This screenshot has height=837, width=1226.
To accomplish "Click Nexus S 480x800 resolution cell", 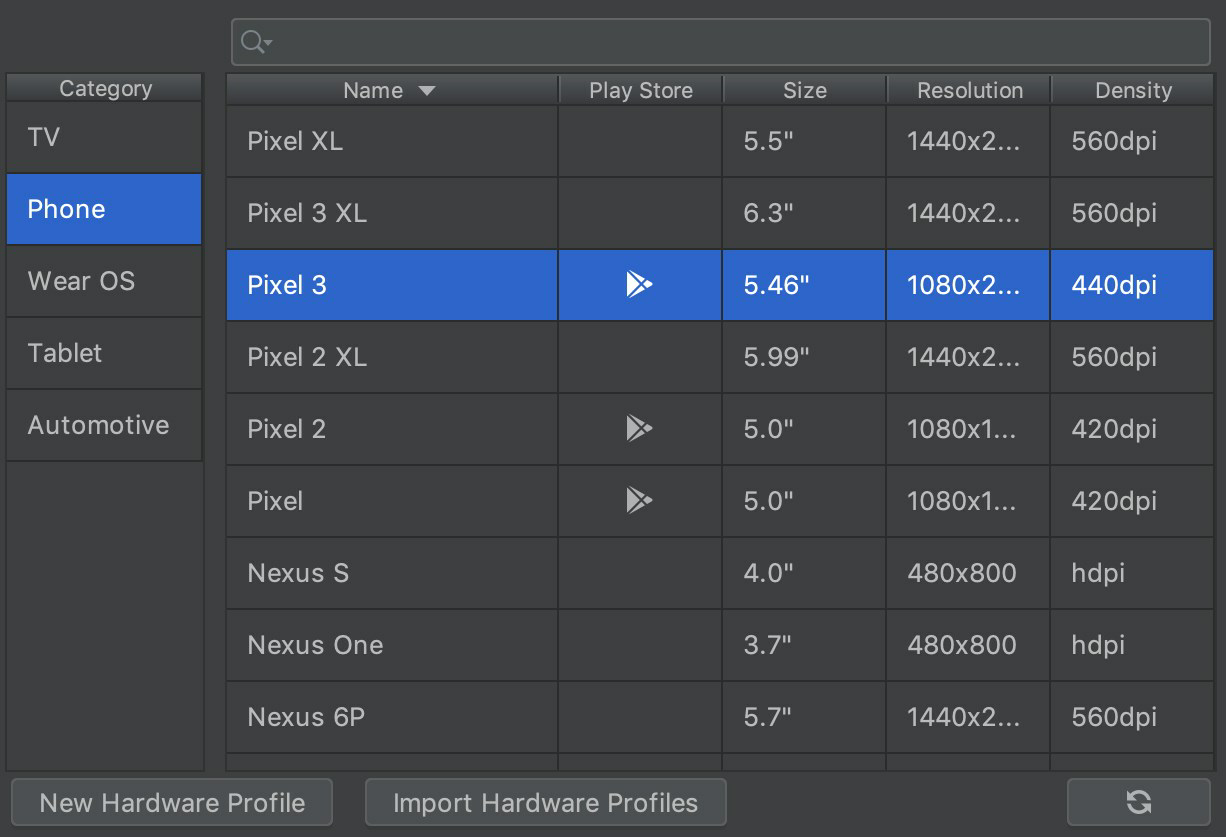I will [x=968, y=573].
